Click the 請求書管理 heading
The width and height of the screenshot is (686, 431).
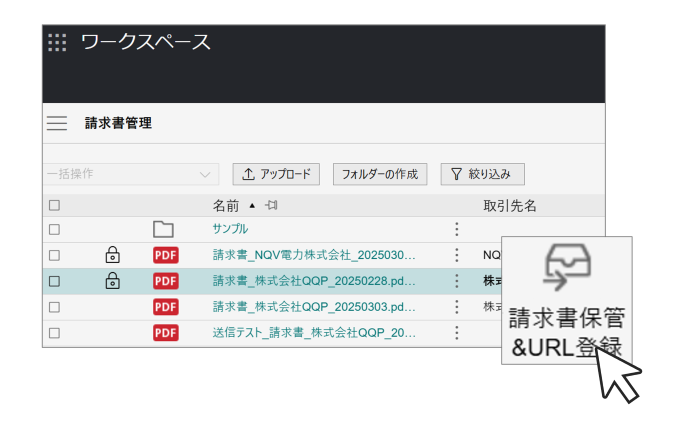click(118, 123)
